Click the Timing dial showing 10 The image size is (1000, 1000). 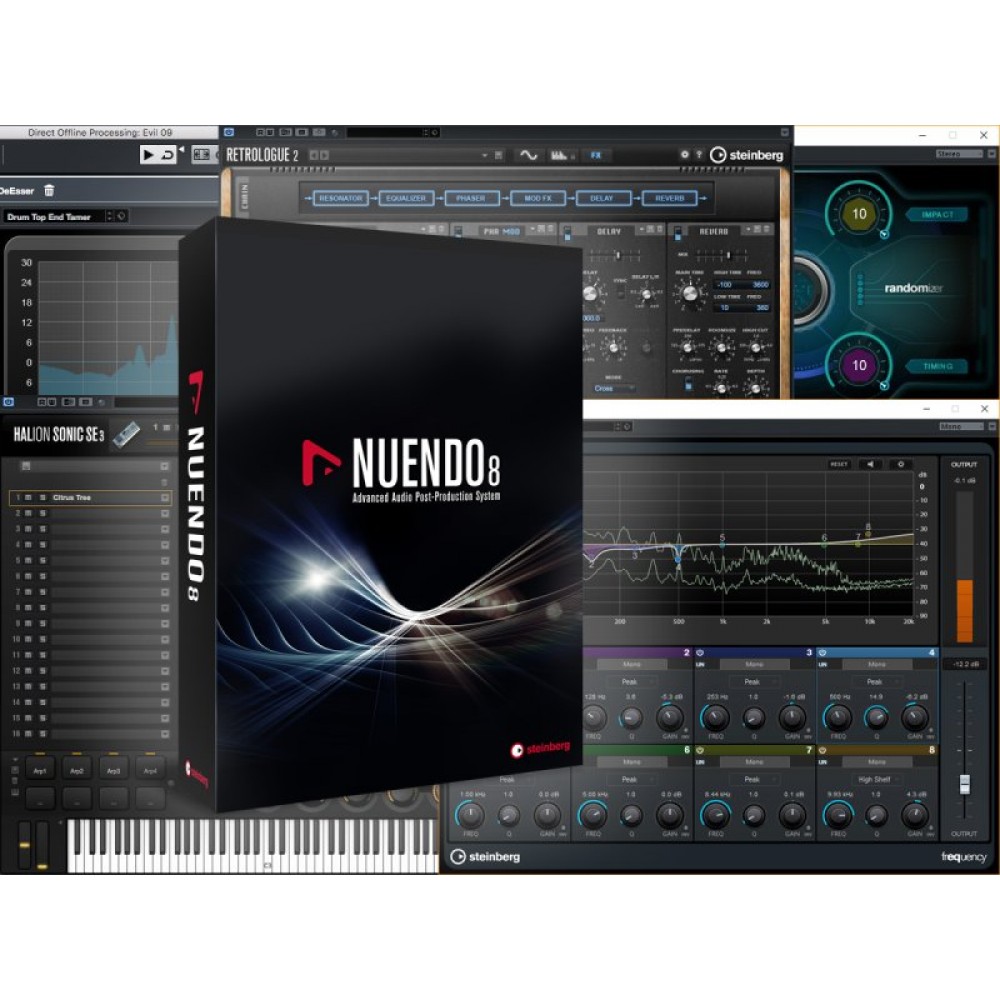click(858, 365)
